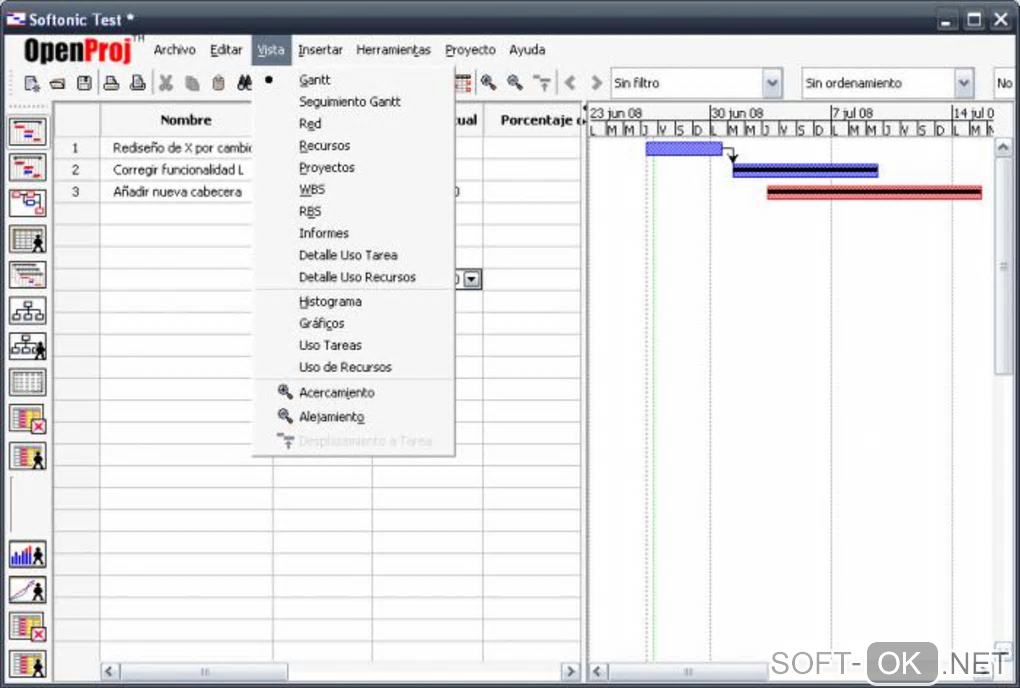This screenshot has width=1020, height=688.
Task: Choose Informes from Vista menu
Action: click(x=353, y=233)
